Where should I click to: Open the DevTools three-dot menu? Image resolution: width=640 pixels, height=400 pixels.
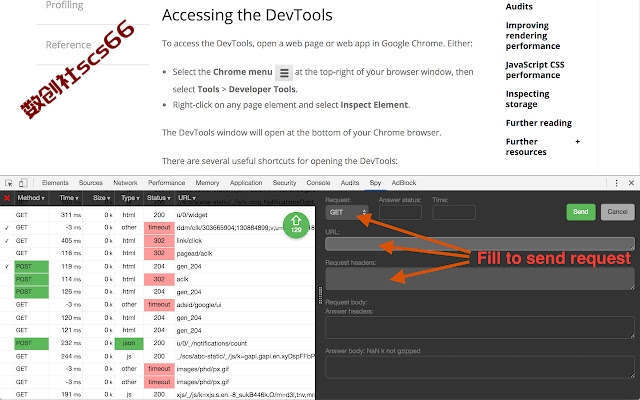click(x=616, y=183)
